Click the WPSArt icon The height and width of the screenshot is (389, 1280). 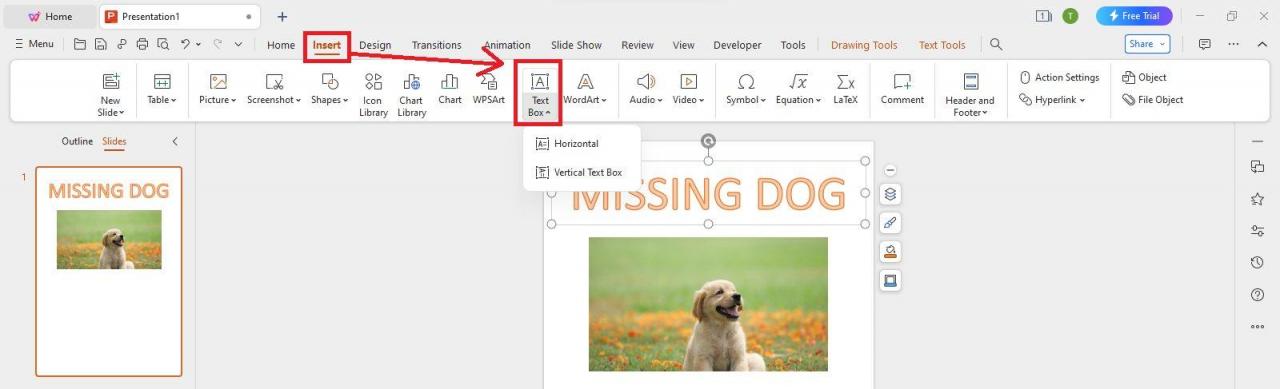tap(489, 88)
